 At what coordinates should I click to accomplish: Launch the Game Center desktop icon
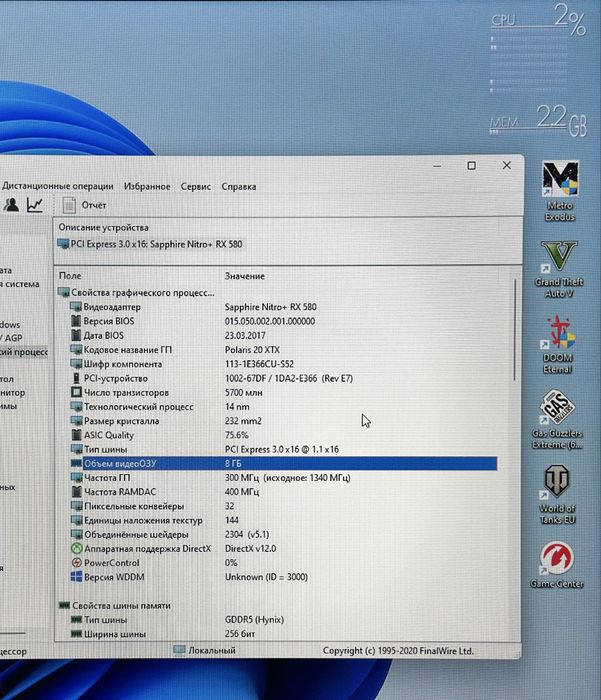pos(557,565)
